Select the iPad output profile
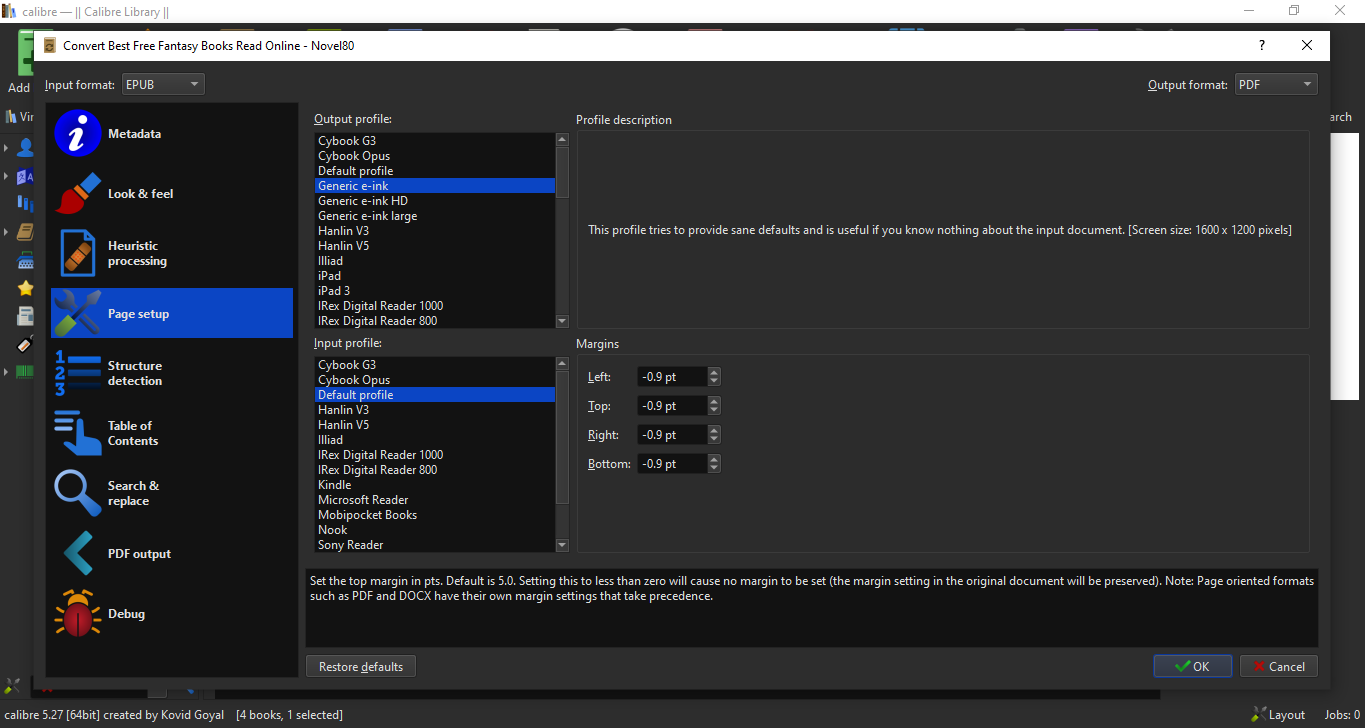Viewport: 1365px width, 728px height. coord(435,276)
